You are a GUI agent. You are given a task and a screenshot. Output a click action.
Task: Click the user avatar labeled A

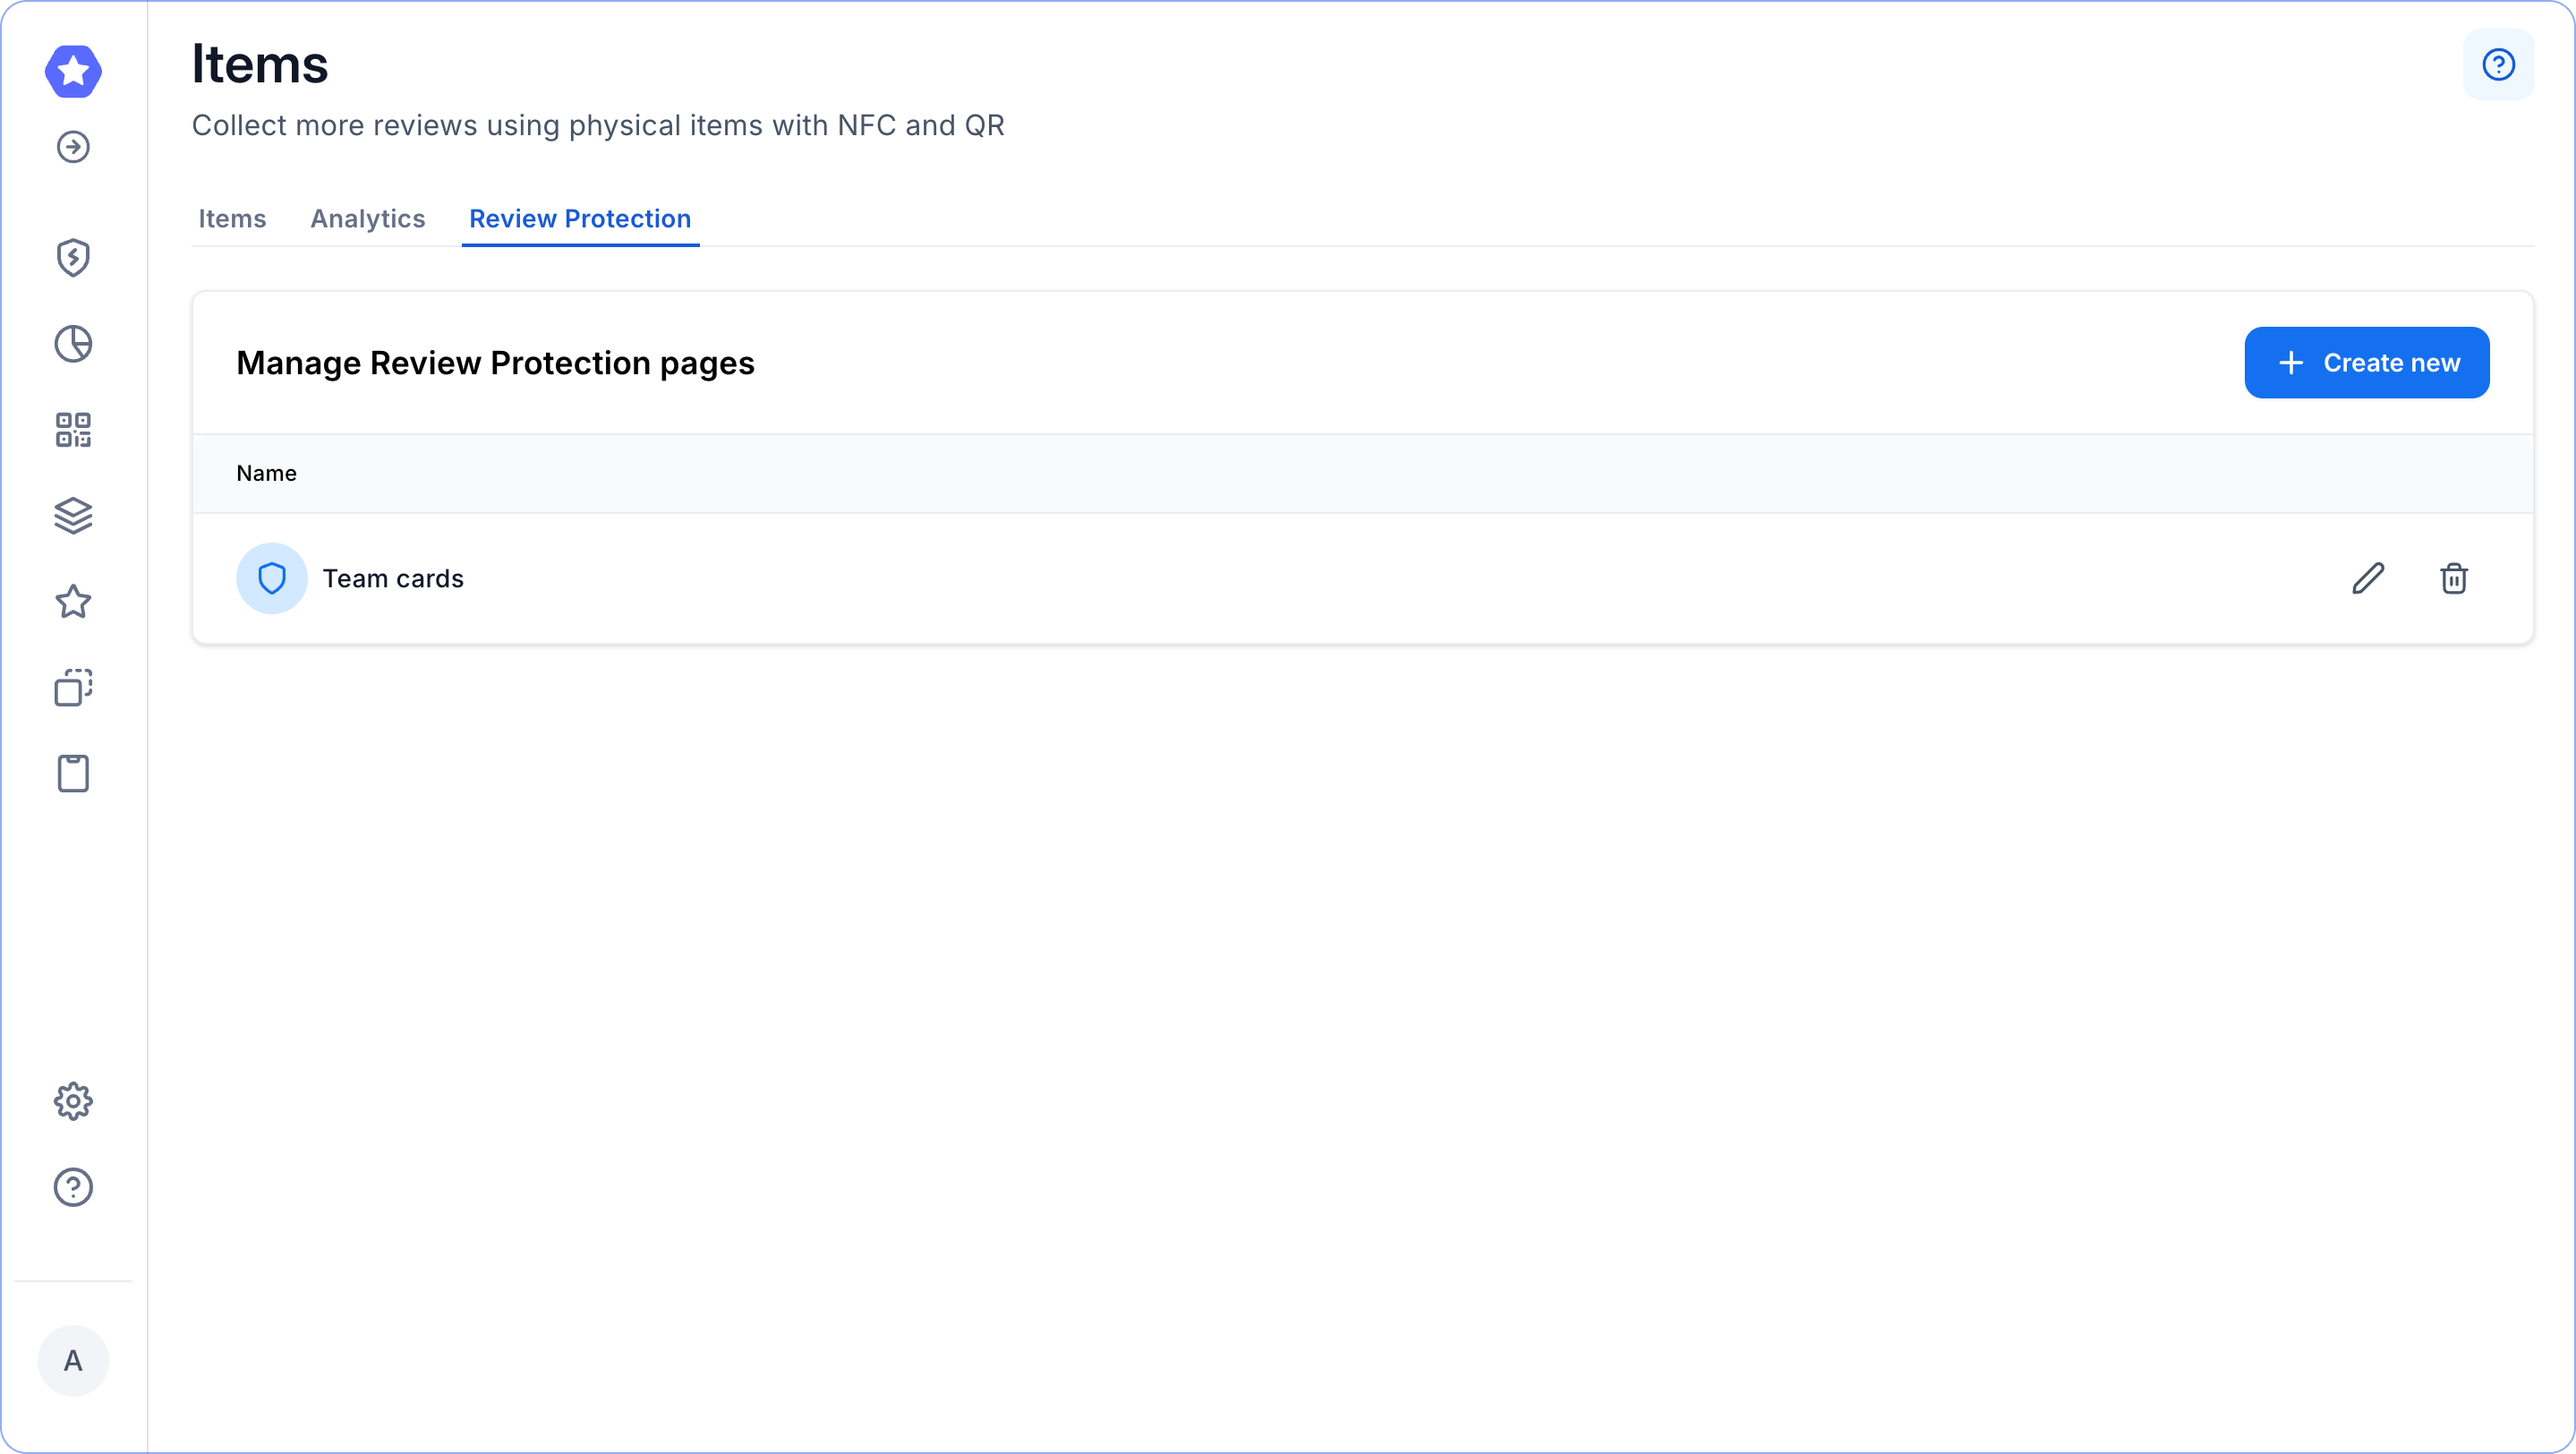click(73, 1360)
